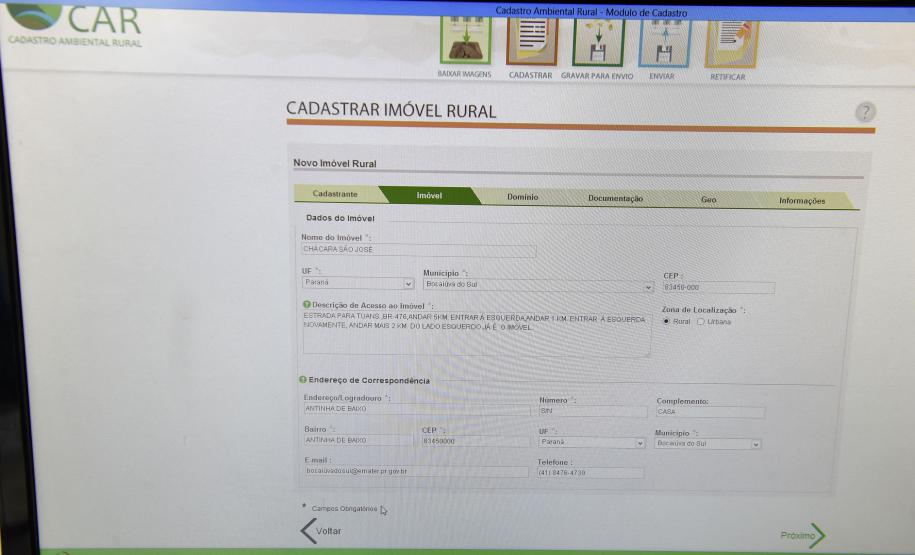
Task: Click the Próximo button
Action: pos(803,536)
